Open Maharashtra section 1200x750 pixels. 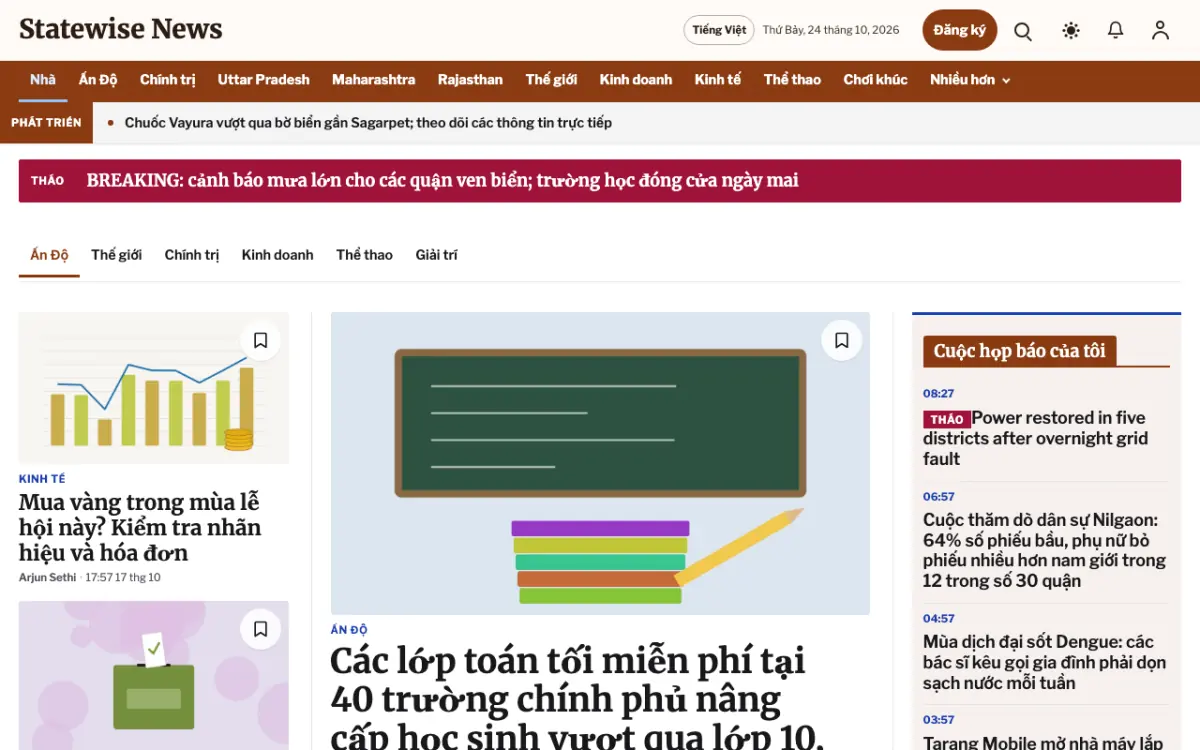[x=374, y=80]
